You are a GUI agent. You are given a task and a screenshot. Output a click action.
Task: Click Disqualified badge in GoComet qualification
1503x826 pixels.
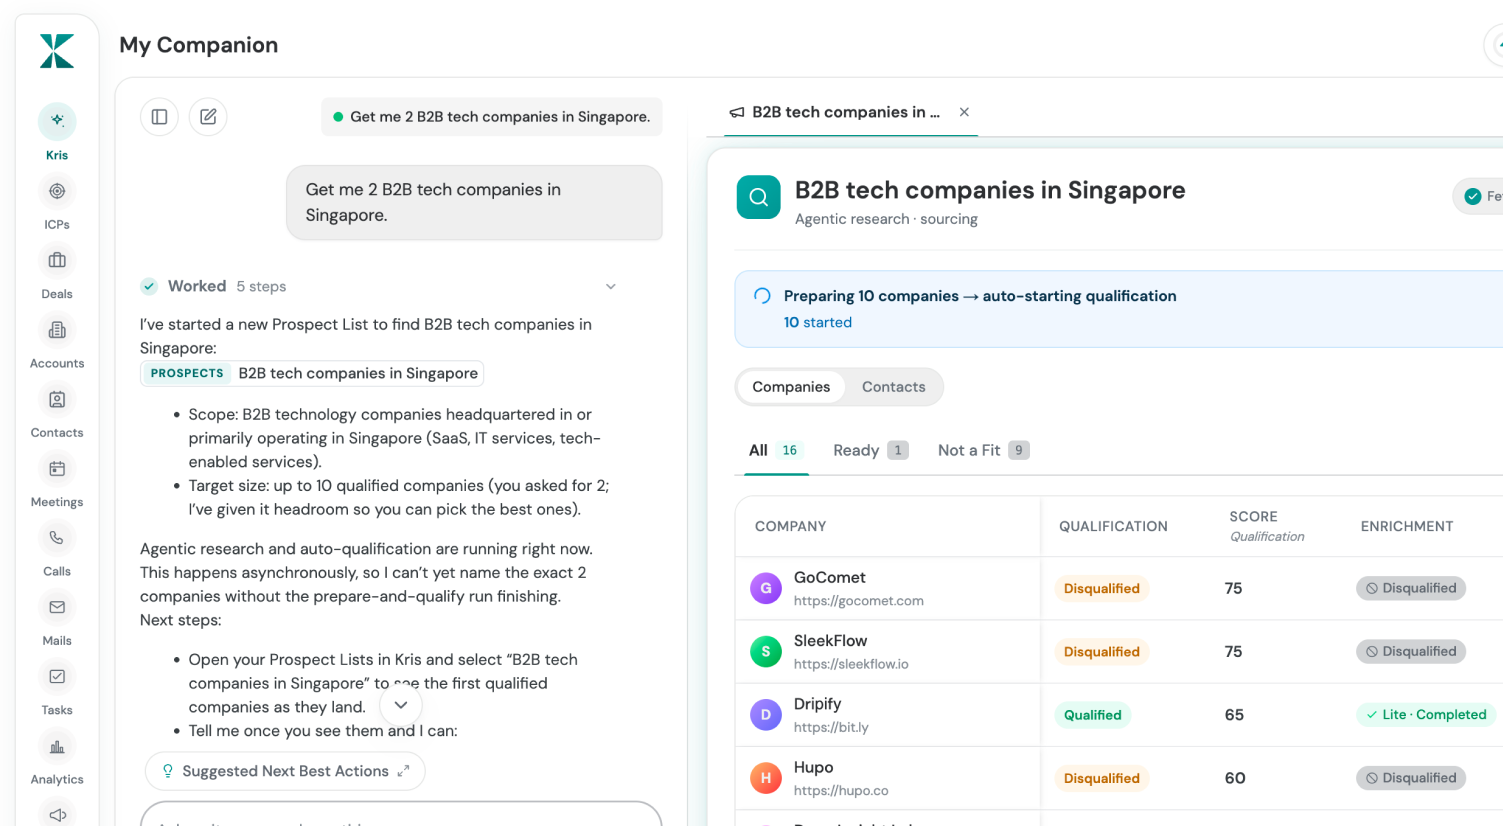(1101, 588)
